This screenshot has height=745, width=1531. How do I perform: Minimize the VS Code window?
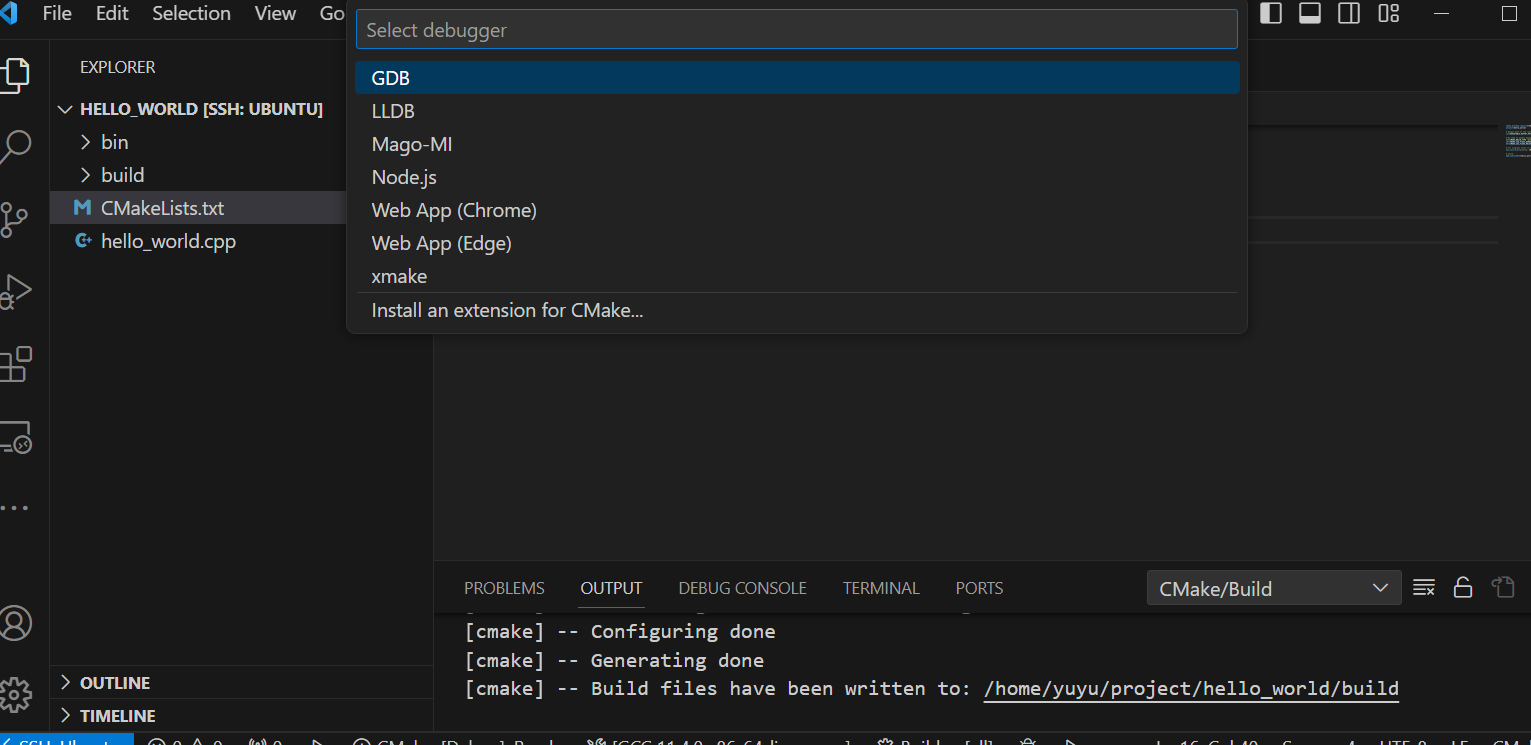tap(1441, 13)
